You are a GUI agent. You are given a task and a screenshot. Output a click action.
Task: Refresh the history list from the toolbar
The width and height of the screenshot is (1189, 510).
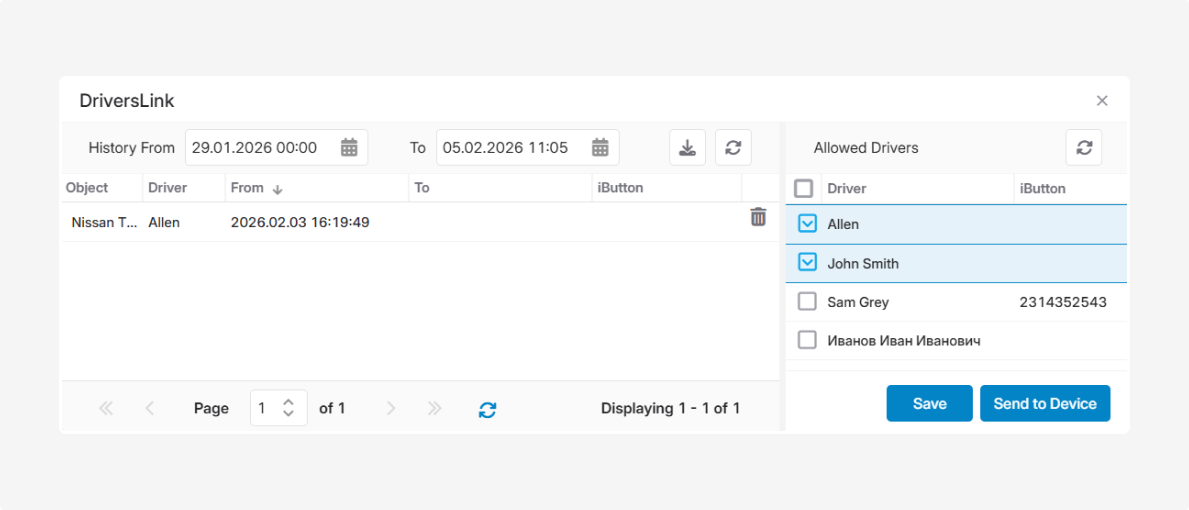(733, 148)
